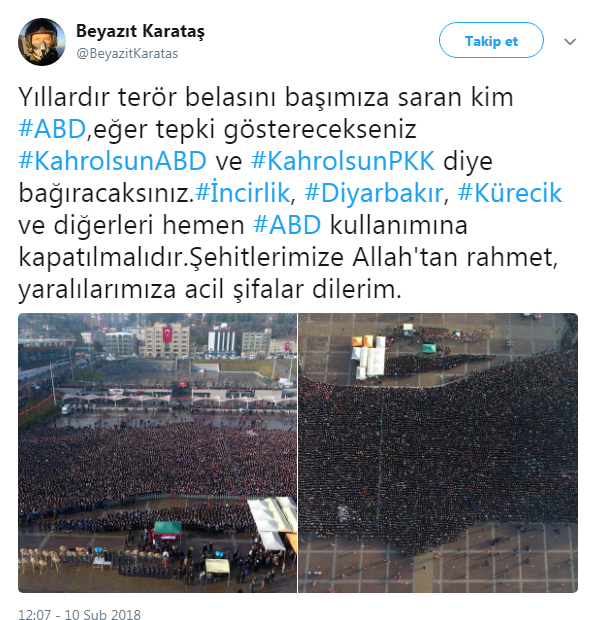Open the first #ABD hashtag
Image resolution: width=599 pixels, height=620 pixels.
[52, 129]
